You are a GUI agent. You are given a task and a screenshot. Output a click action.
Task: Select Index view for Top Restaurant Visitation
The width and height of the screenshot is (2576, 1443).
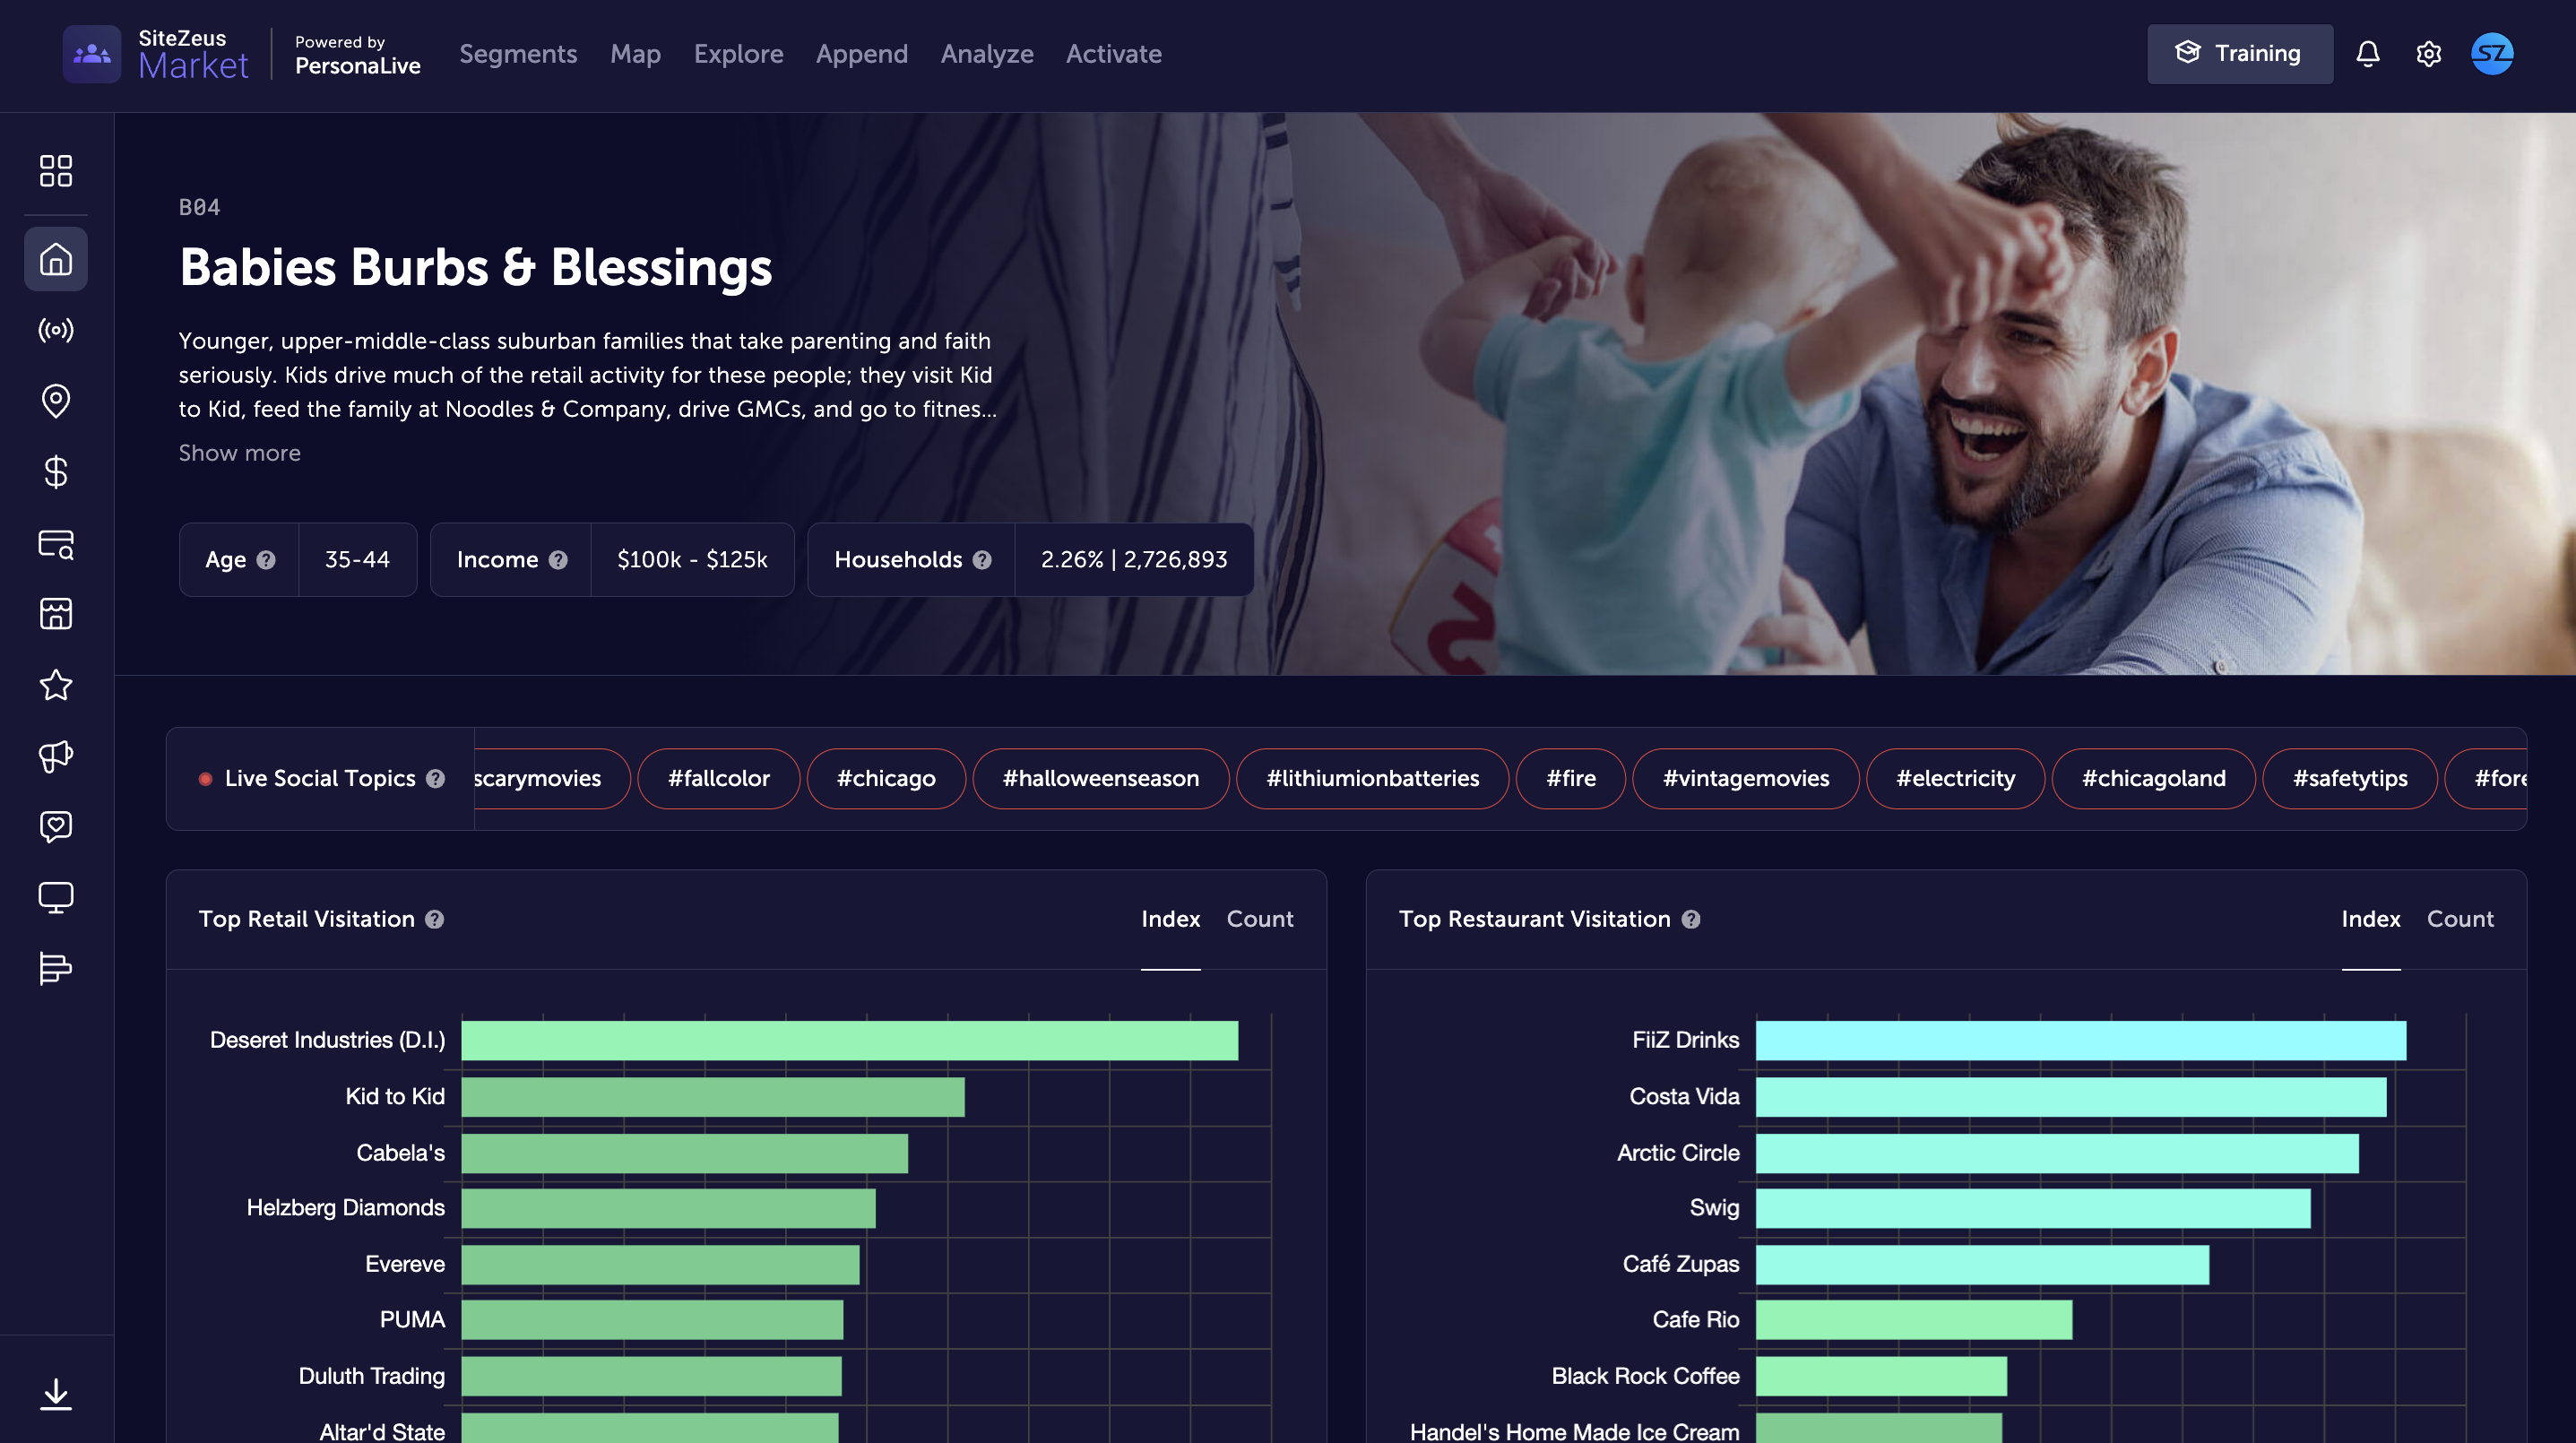point(2370,919)
